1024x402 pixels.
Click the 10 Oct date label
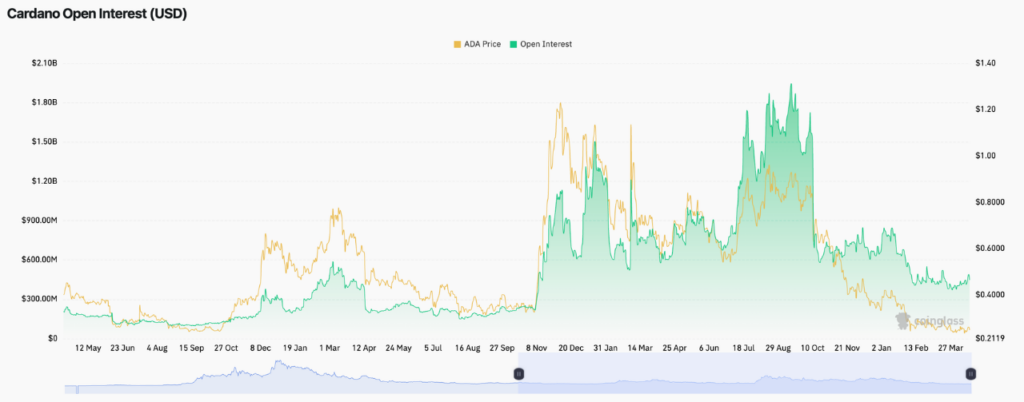(813, 348)
